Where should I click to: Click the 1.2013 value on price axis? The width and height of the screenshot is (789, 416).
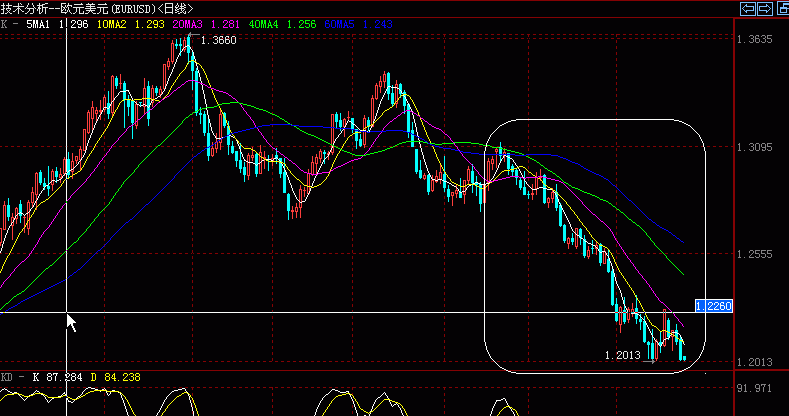[754, 363]
